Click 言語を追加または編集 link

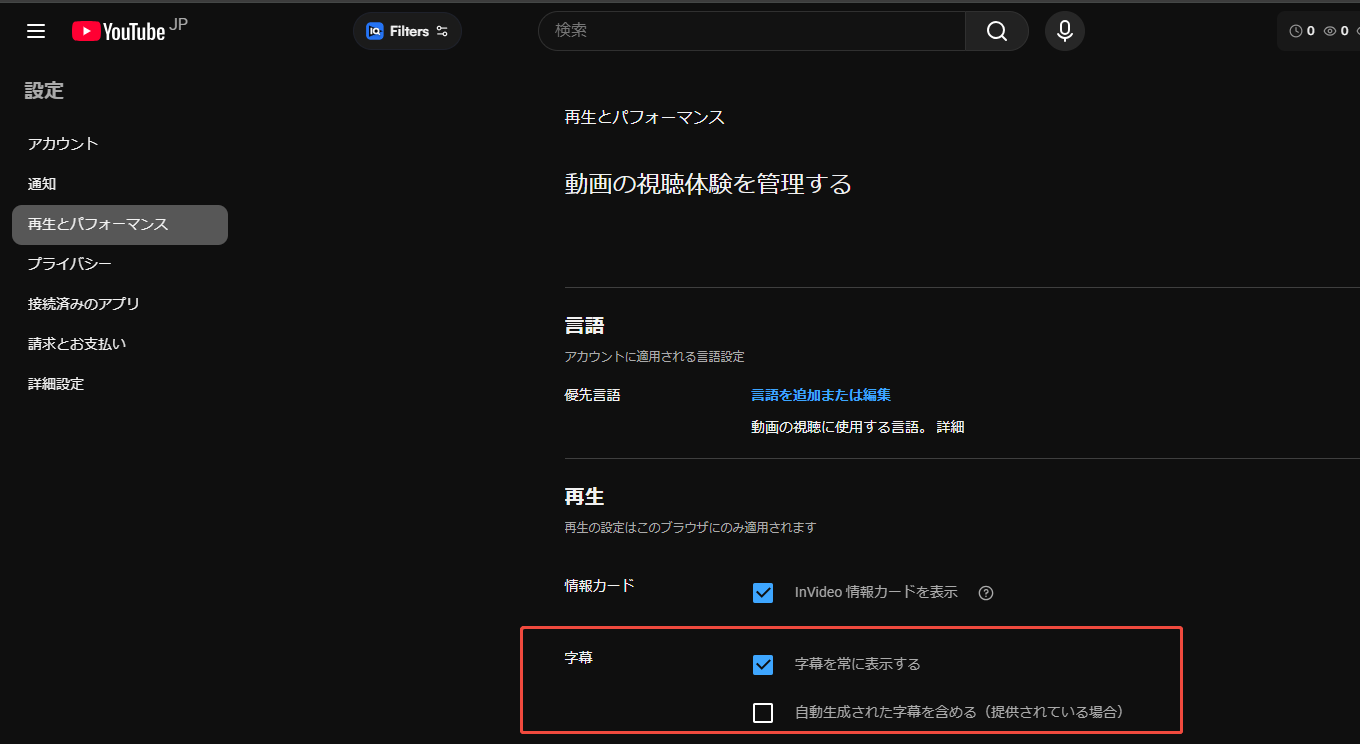820,394
